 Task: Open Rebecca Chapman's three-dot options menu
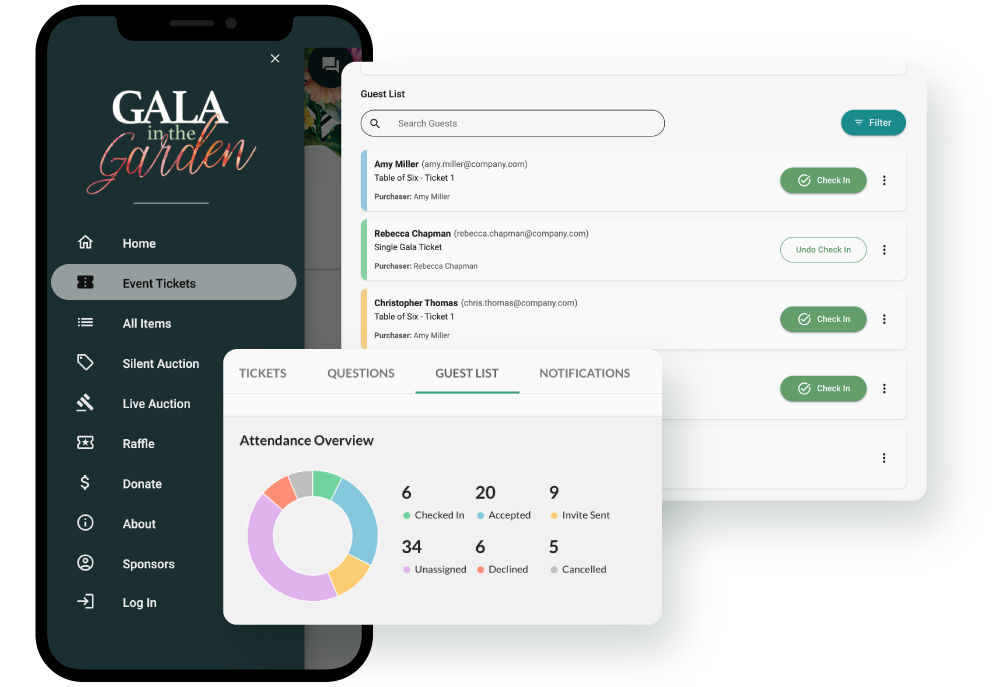884,250
